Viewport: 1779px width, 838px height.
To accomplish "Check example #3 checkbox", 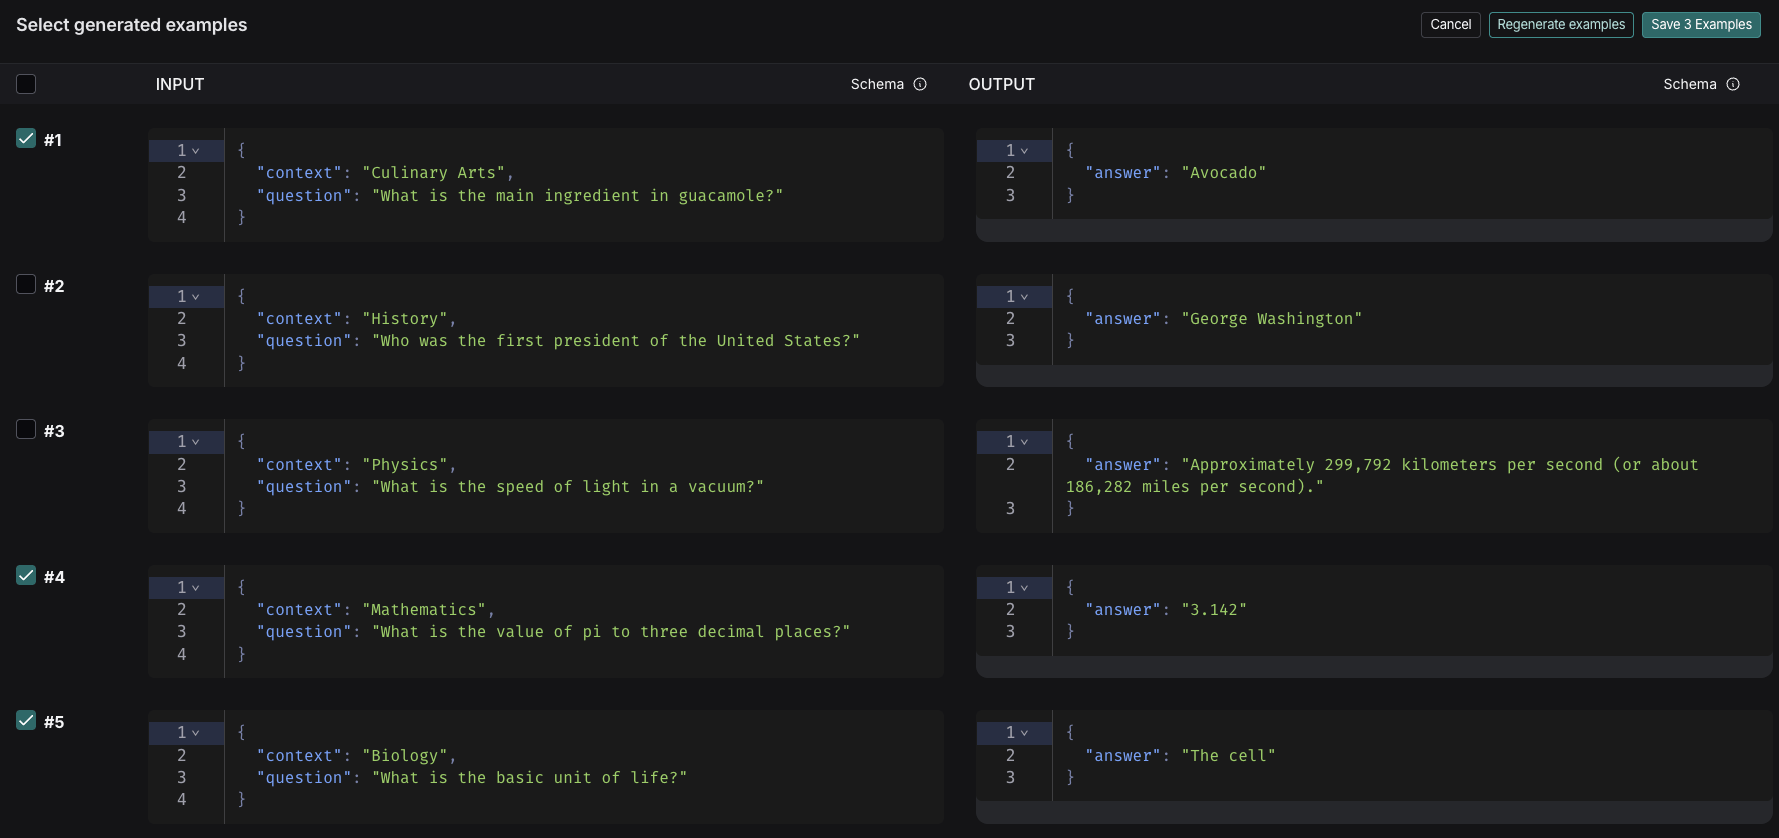I will (26, 429).
